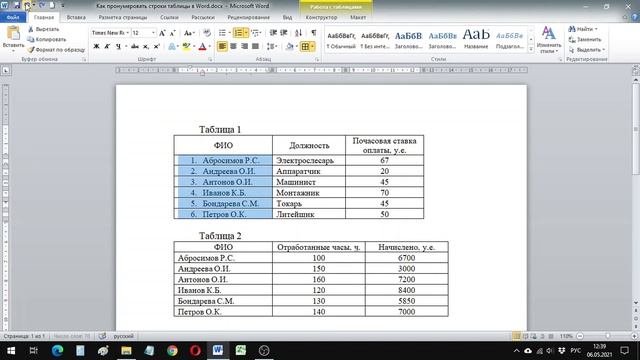Viewport: 640px width, 360px height.
Task: Increase font size with grow font icon
Action: click(162, 33)
